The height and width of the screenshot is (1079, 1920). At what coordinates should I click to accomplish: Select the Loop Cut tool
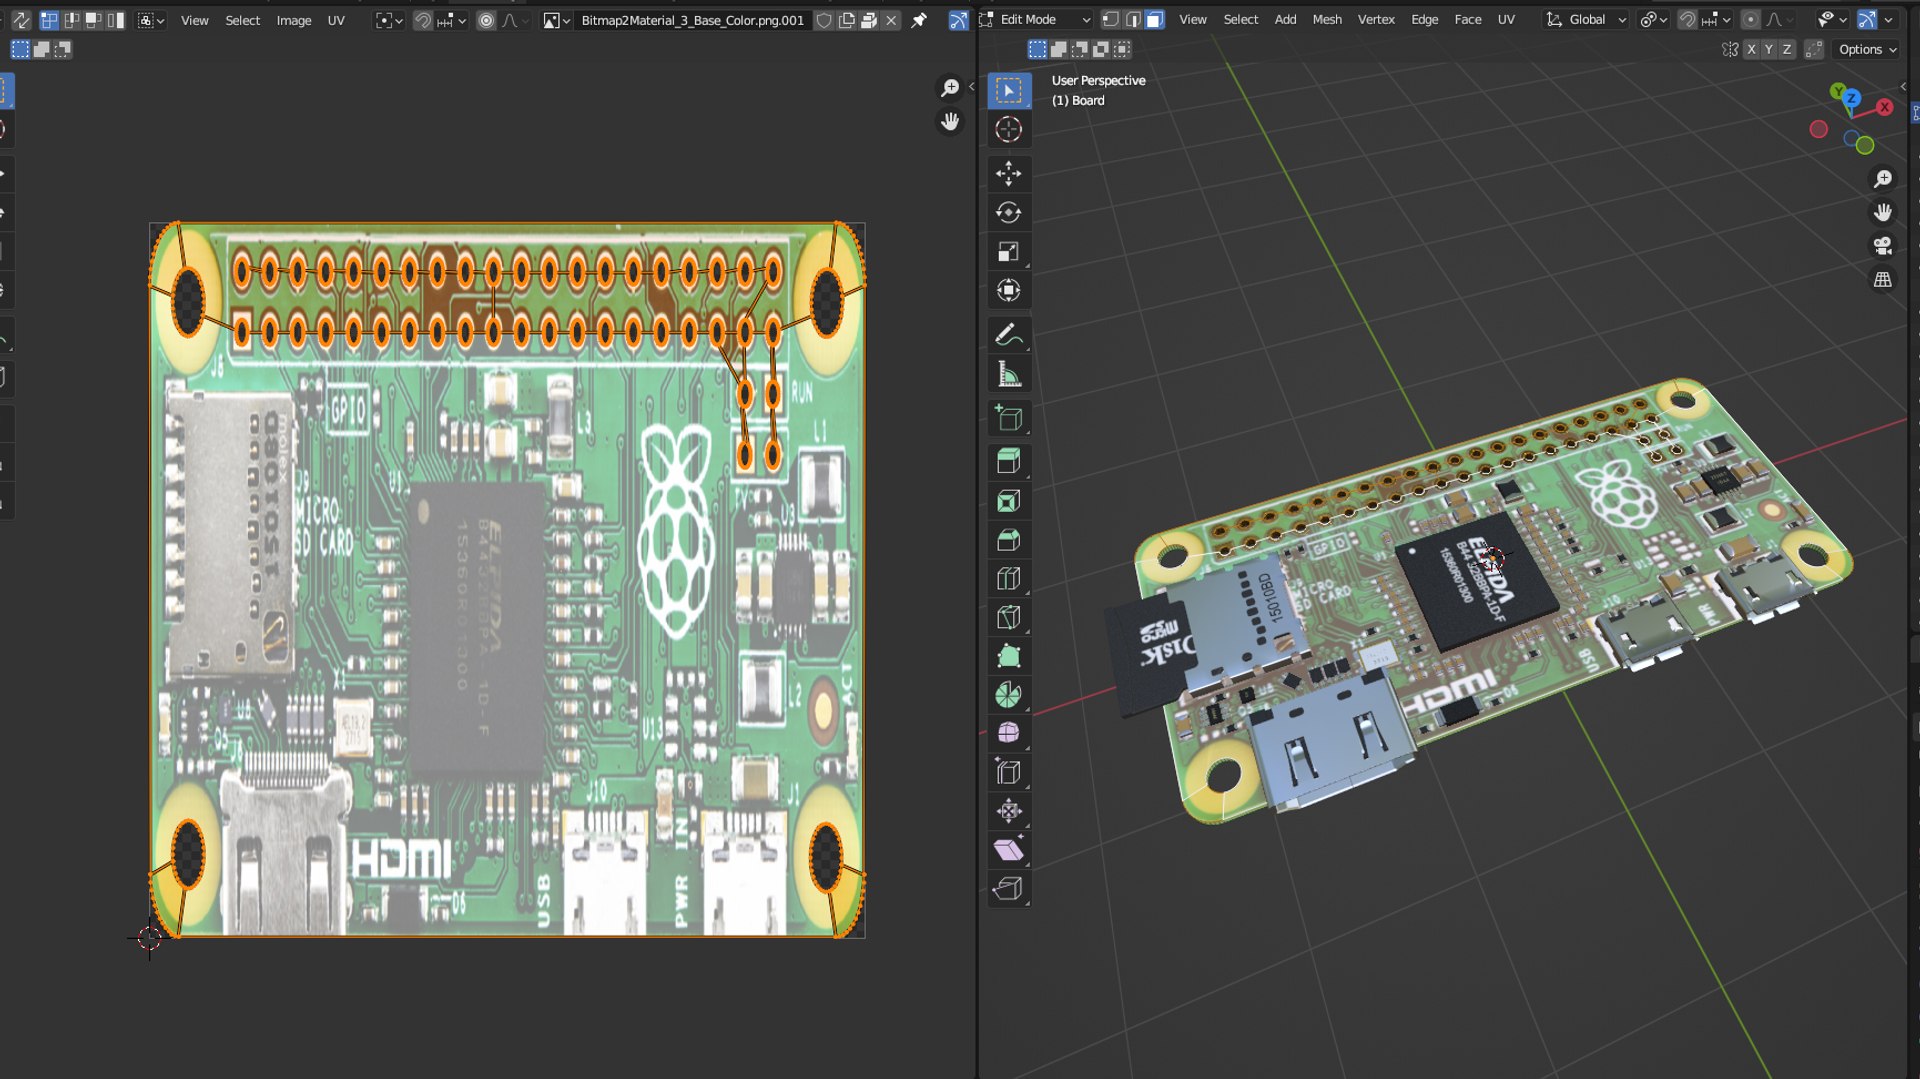click(1008, 579)
